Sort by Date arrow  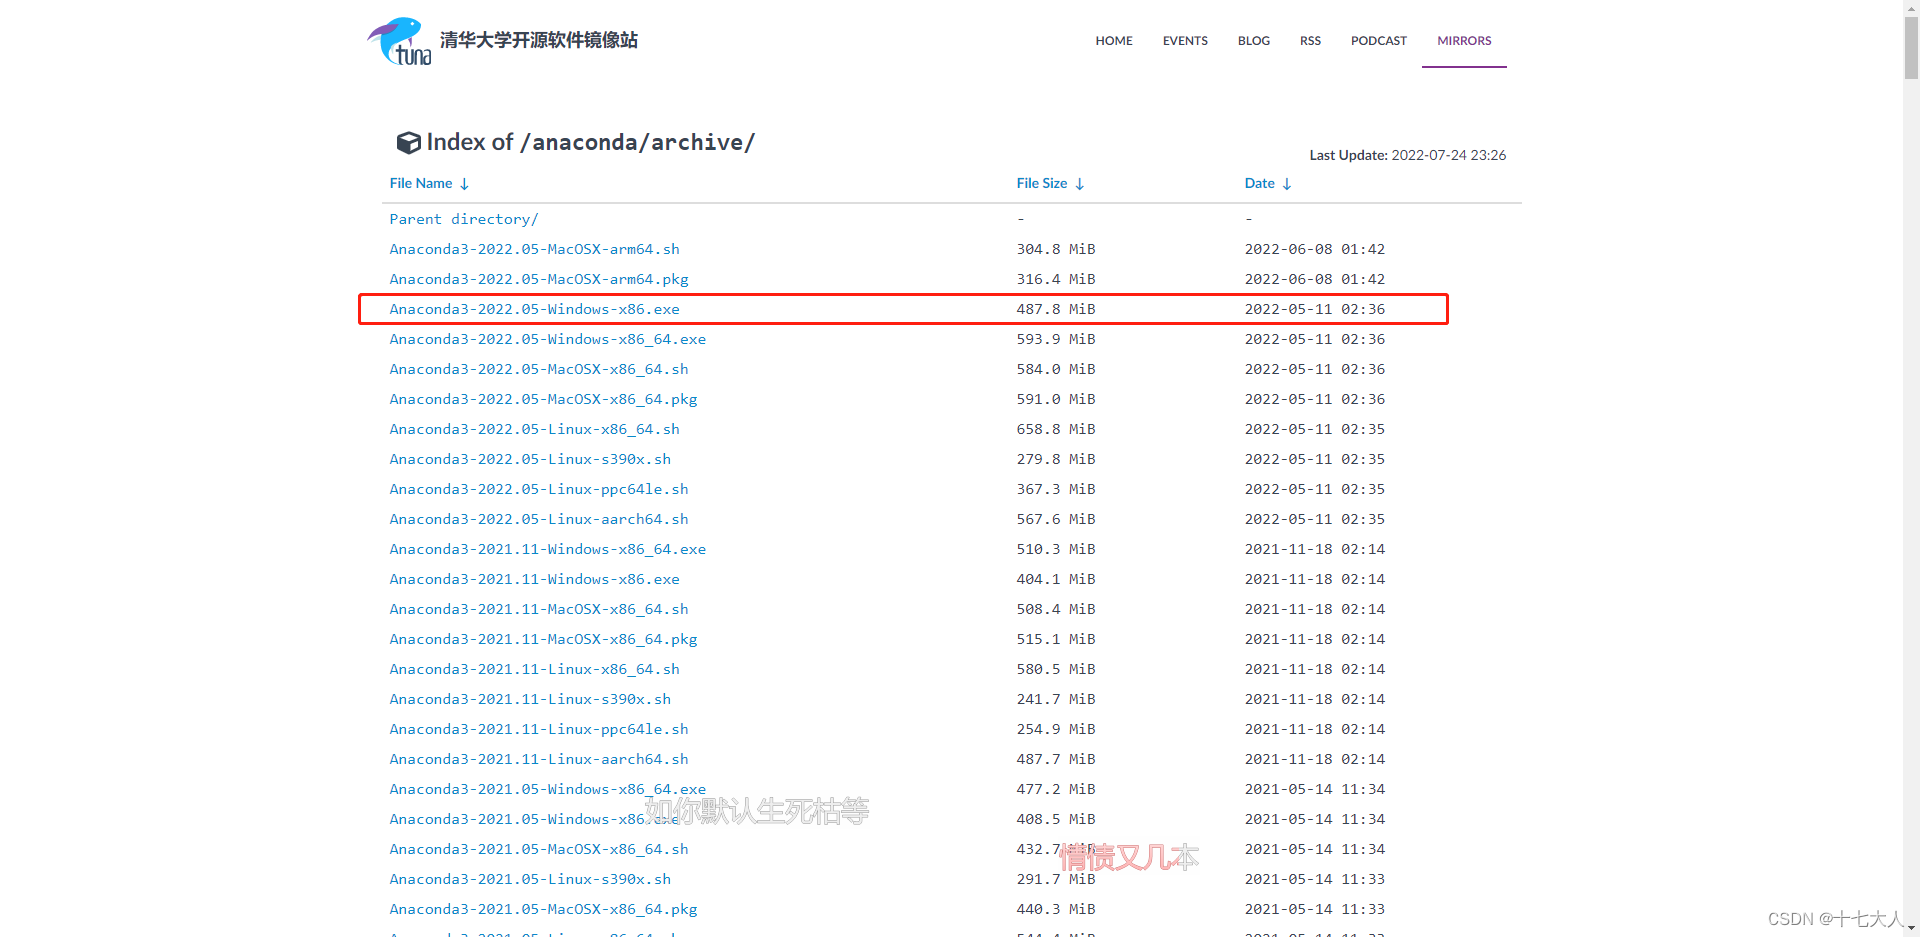coord(1287,184)
